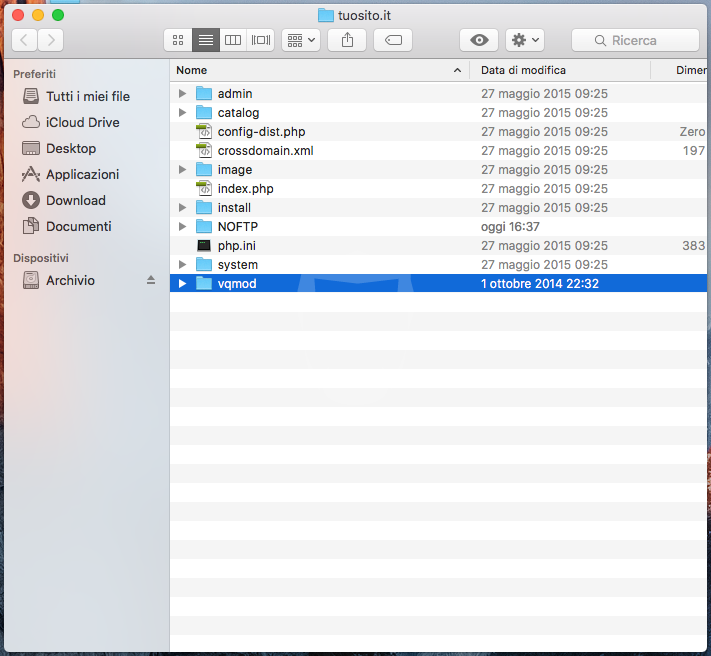The height and width of the screenshot is (656, 711).
Task: Select the system folder name
Action: click(x=238, y=265)
